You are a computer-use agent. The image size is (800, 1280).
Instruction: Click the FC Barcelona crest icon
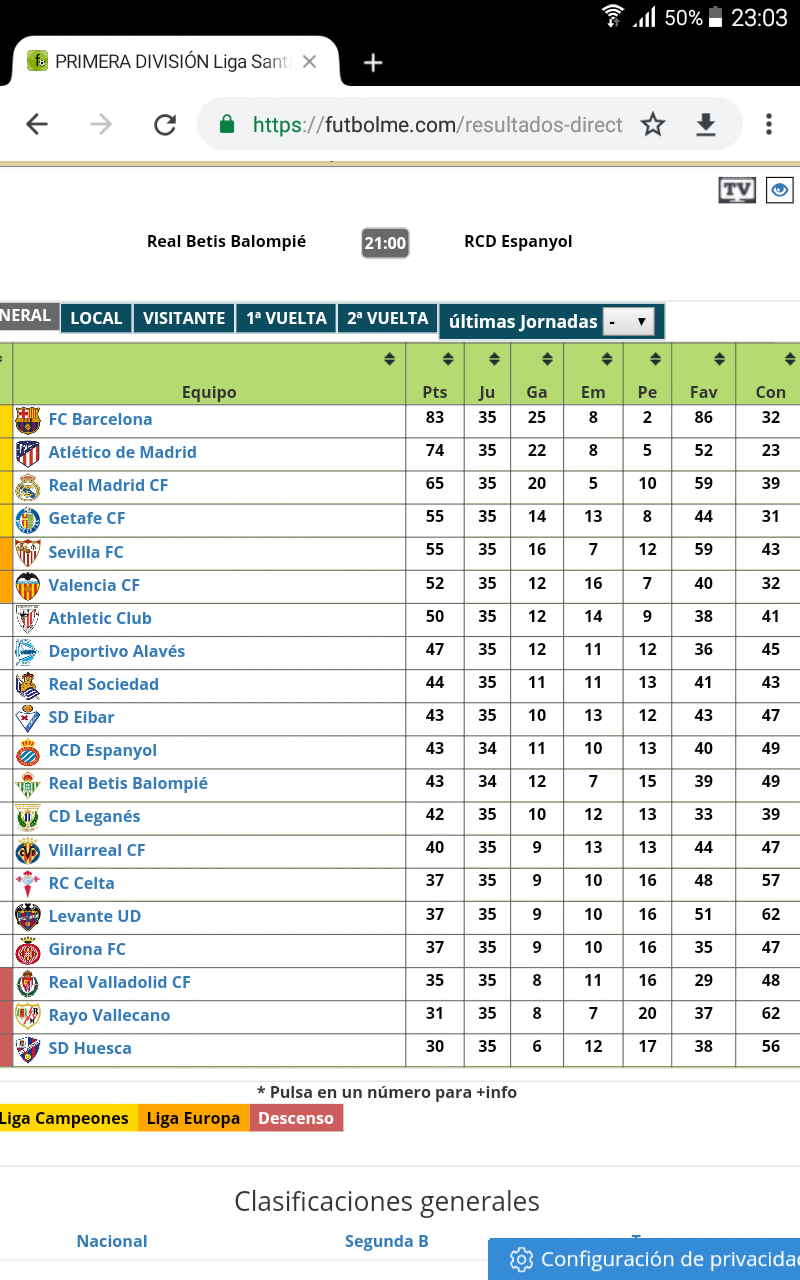click(28, 420)
